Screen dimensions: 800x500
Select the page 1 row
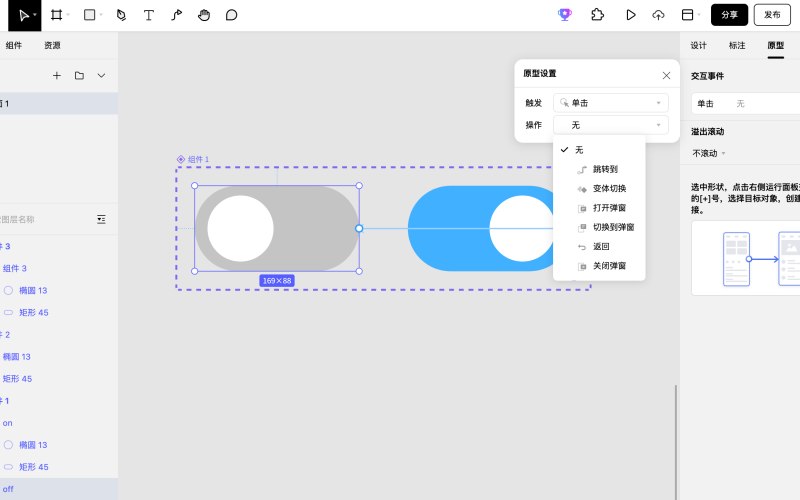[59, 104]
